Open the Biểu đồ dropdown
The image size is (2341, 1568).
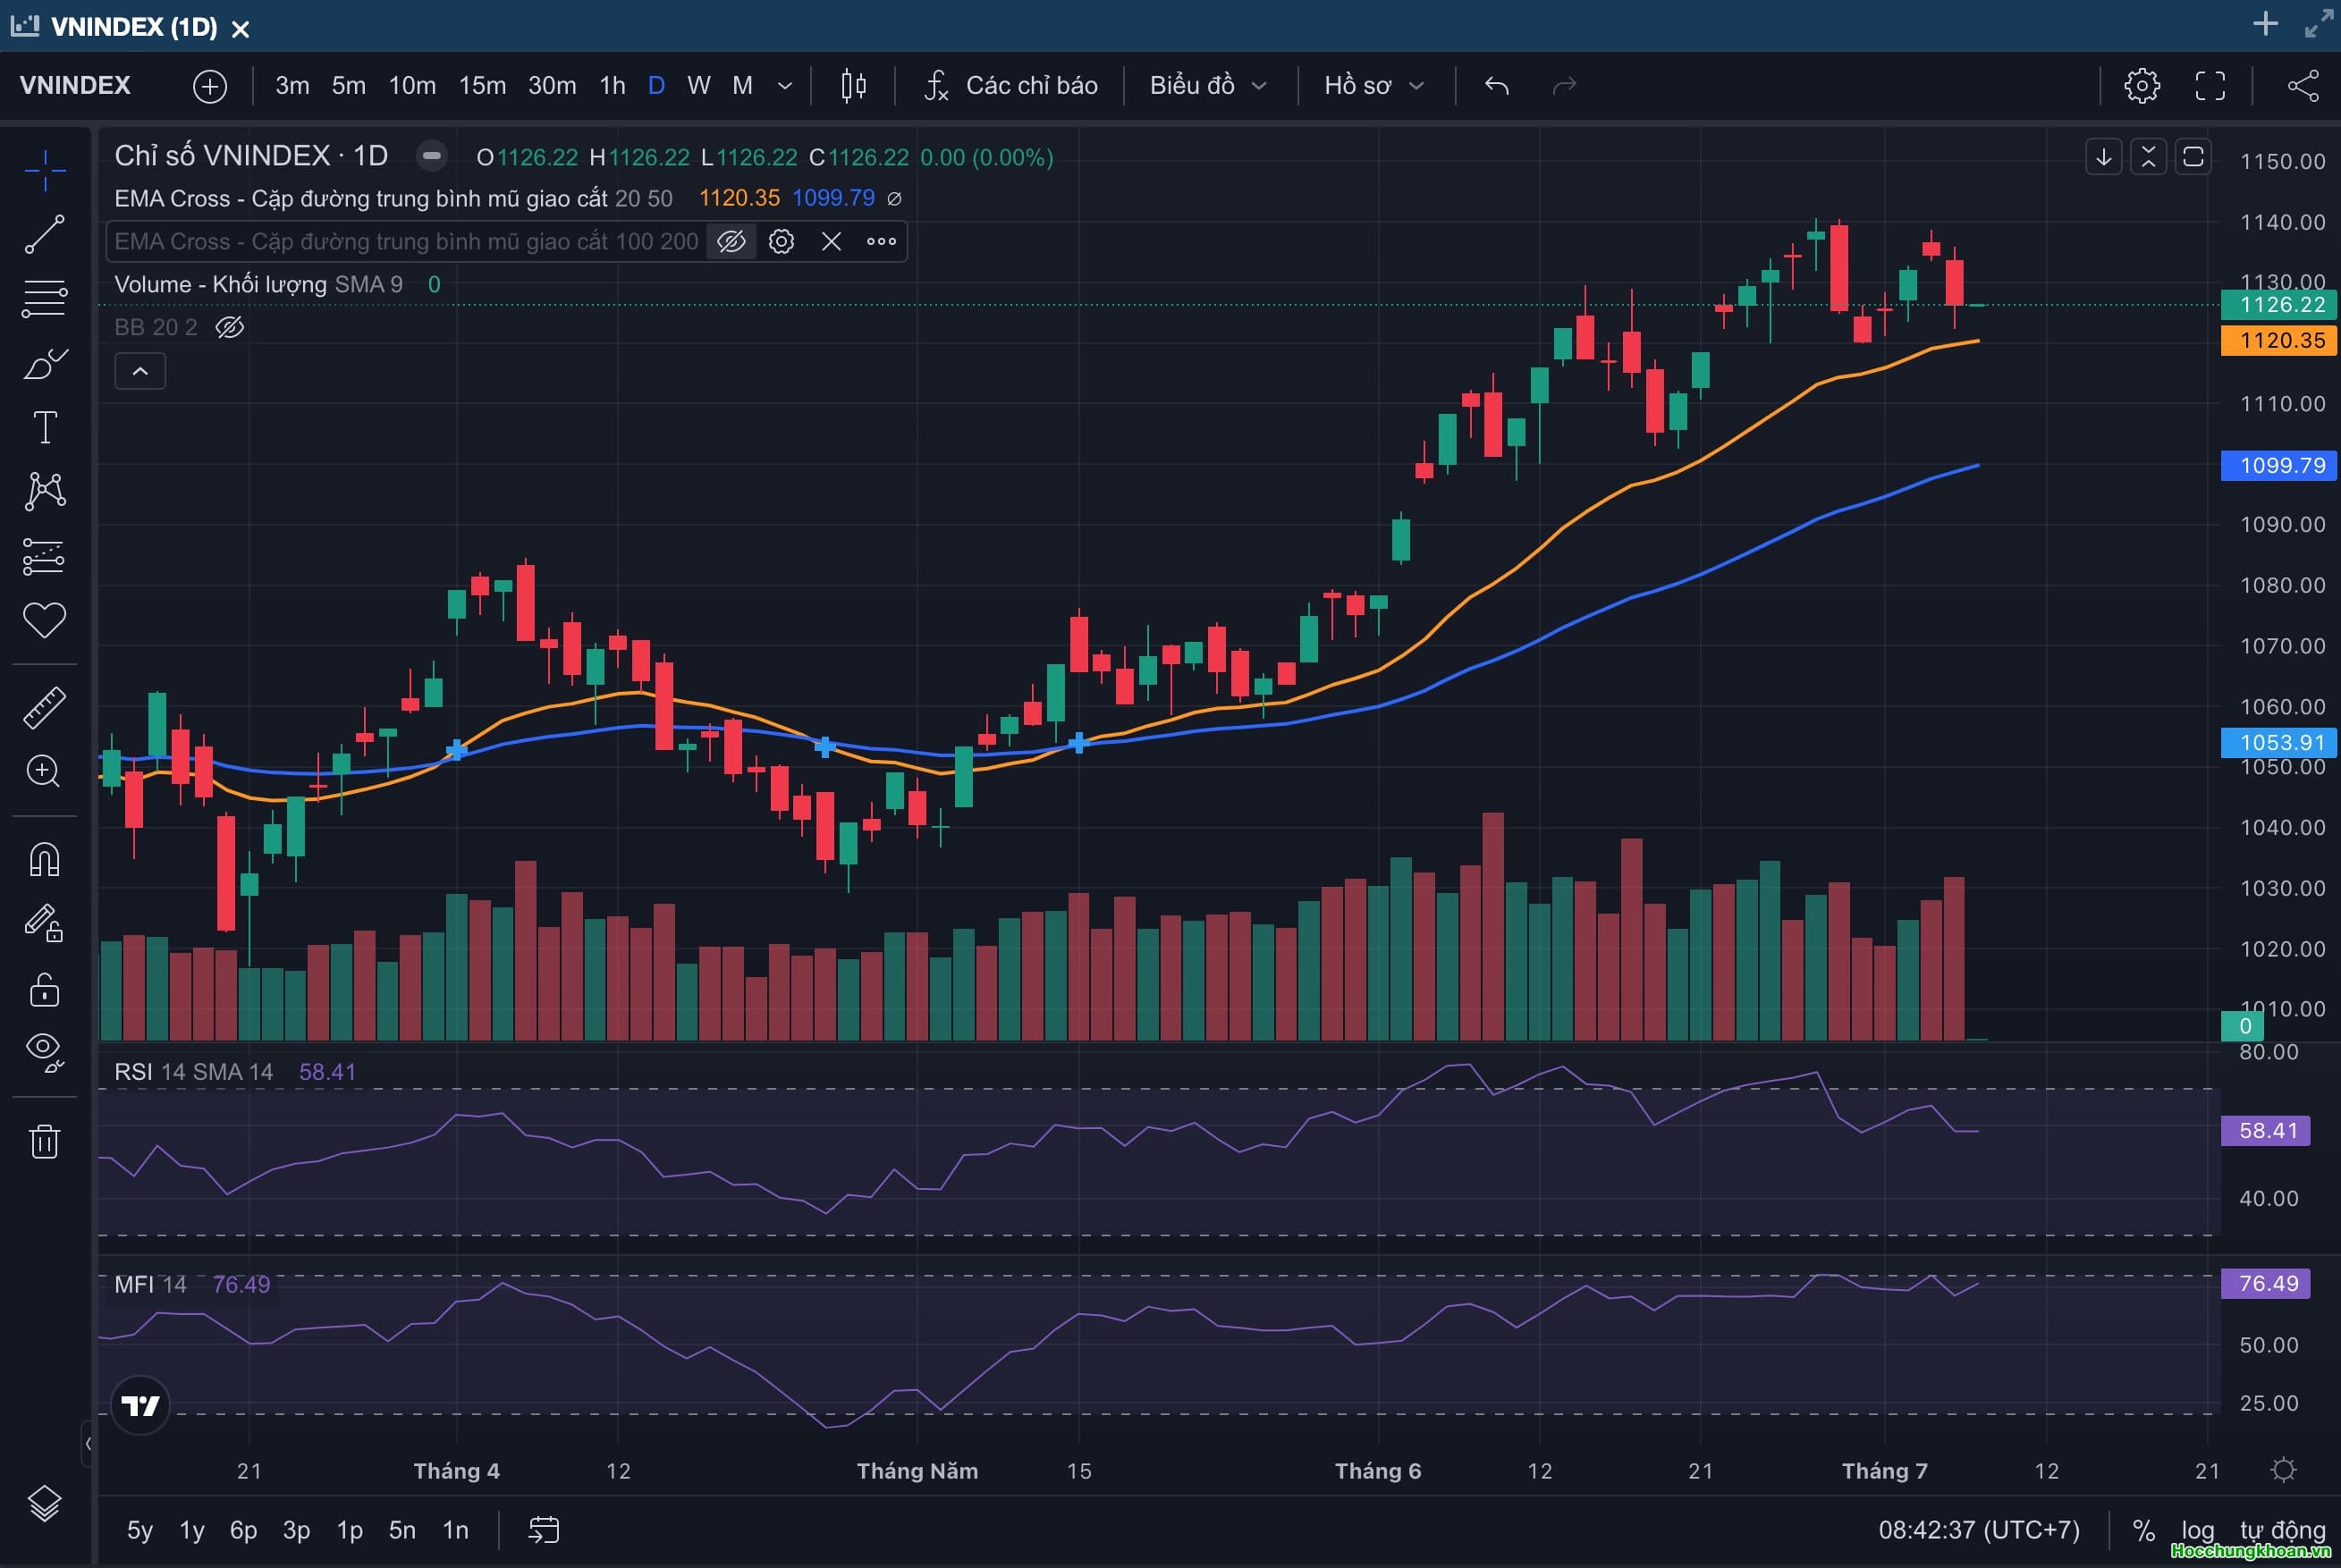(x=1207, y=86)
